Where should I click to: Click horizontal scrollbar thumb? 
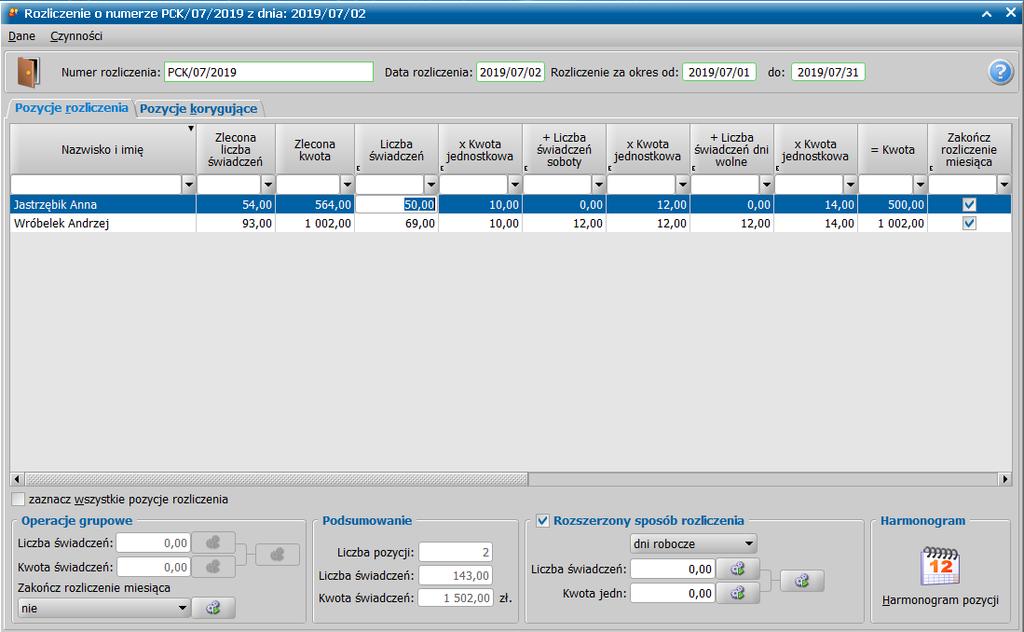pos(276,479)
